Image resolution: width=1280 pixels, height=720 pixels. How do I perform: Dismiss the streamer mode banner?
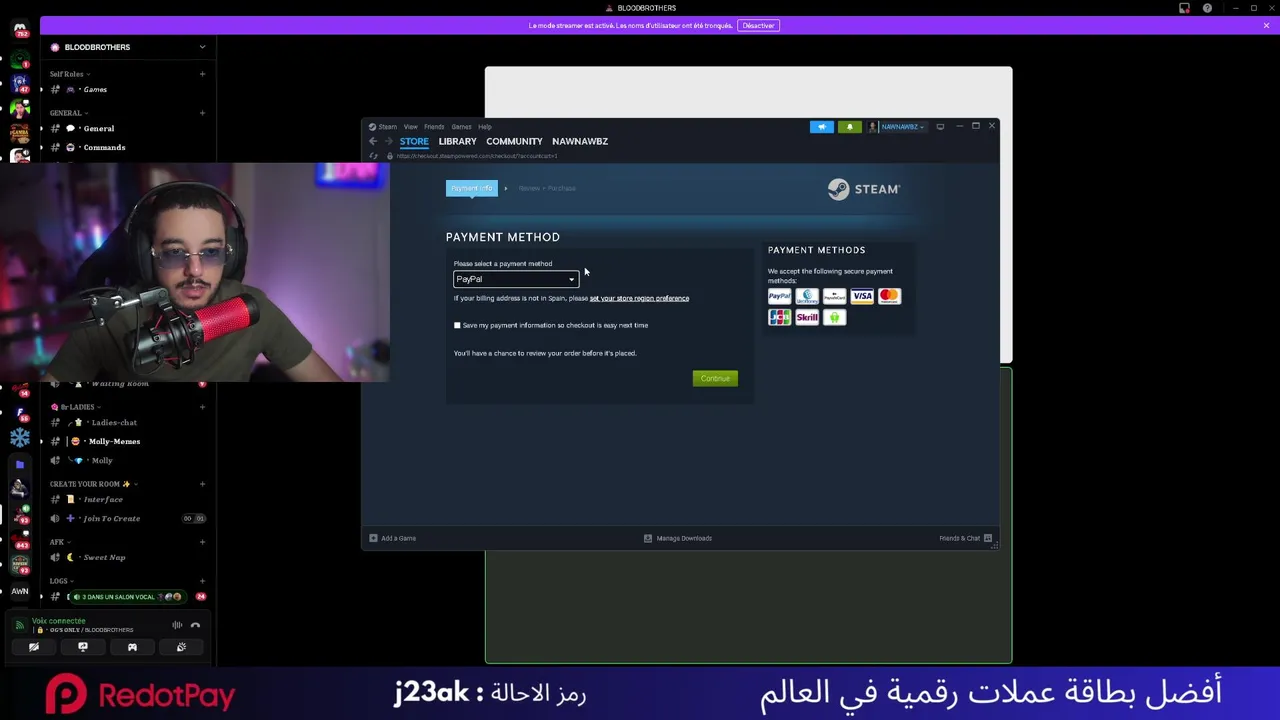(1266, 25)
